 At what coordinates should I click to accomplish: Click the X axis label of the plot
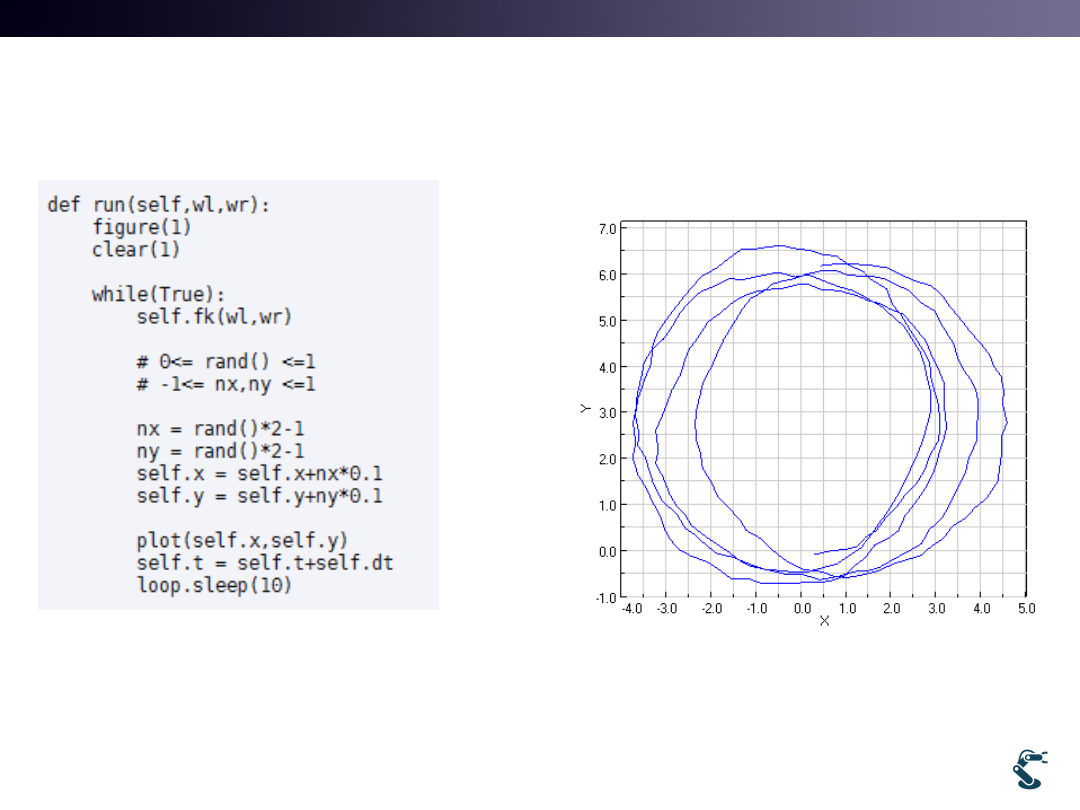(824, 621)
